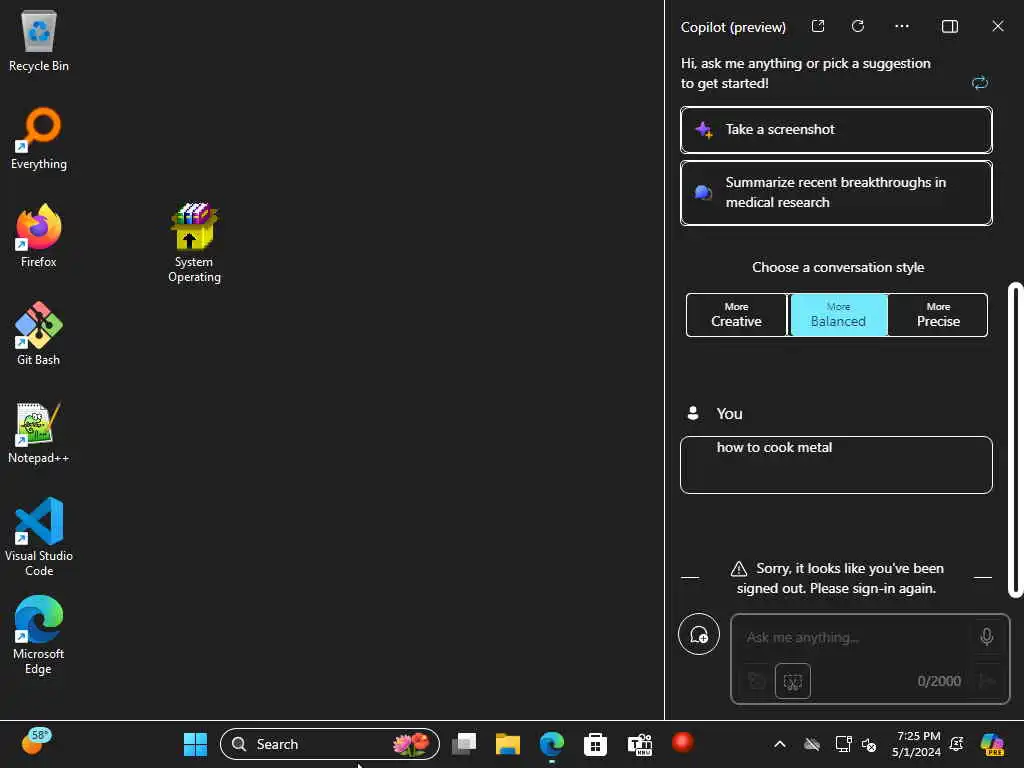
Task: Click the taskbar Search box
Action: 330,744
